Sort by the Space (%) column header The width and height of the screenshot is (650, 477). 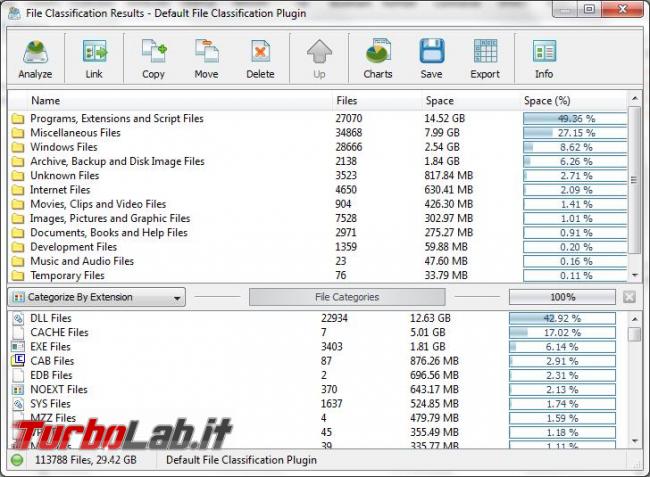pos(547,101)
